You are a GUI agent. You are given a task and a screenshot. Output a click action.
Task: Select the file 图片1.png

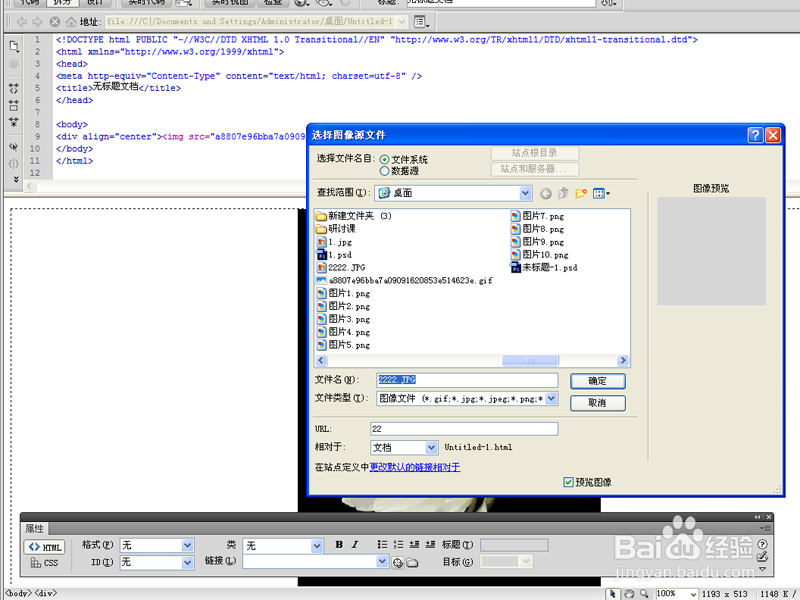pyautogui.click(x=343, y=293)
